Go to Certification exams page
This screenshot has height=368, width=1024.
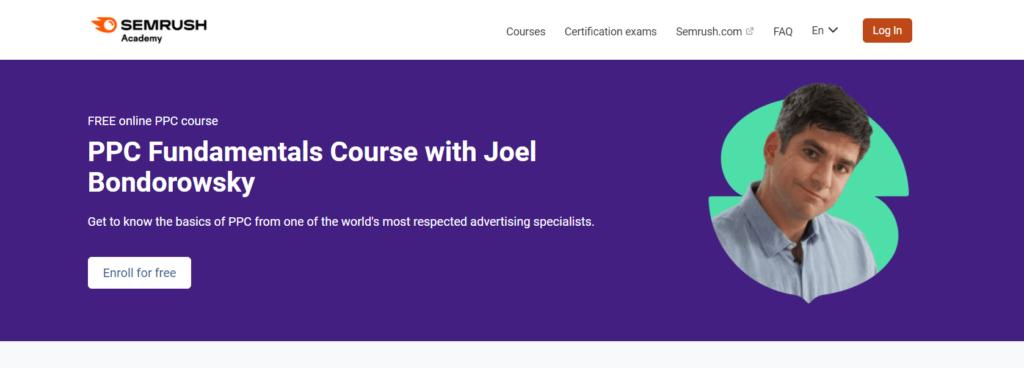[611, 31]
